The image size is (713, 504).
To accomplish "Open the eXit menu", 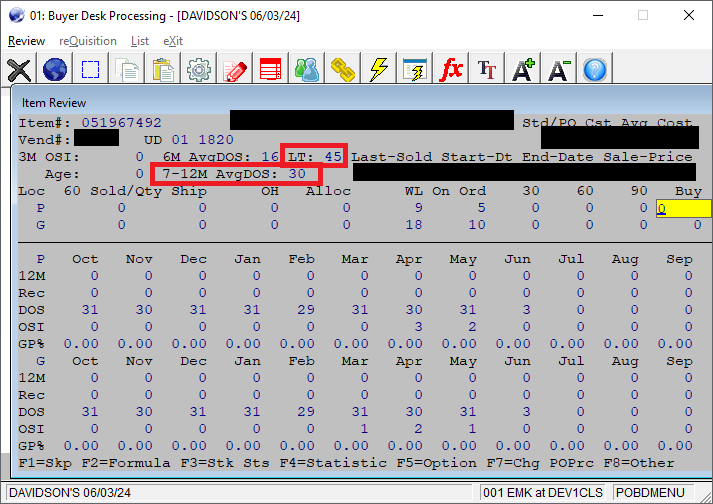I will (x=173, y=41).
